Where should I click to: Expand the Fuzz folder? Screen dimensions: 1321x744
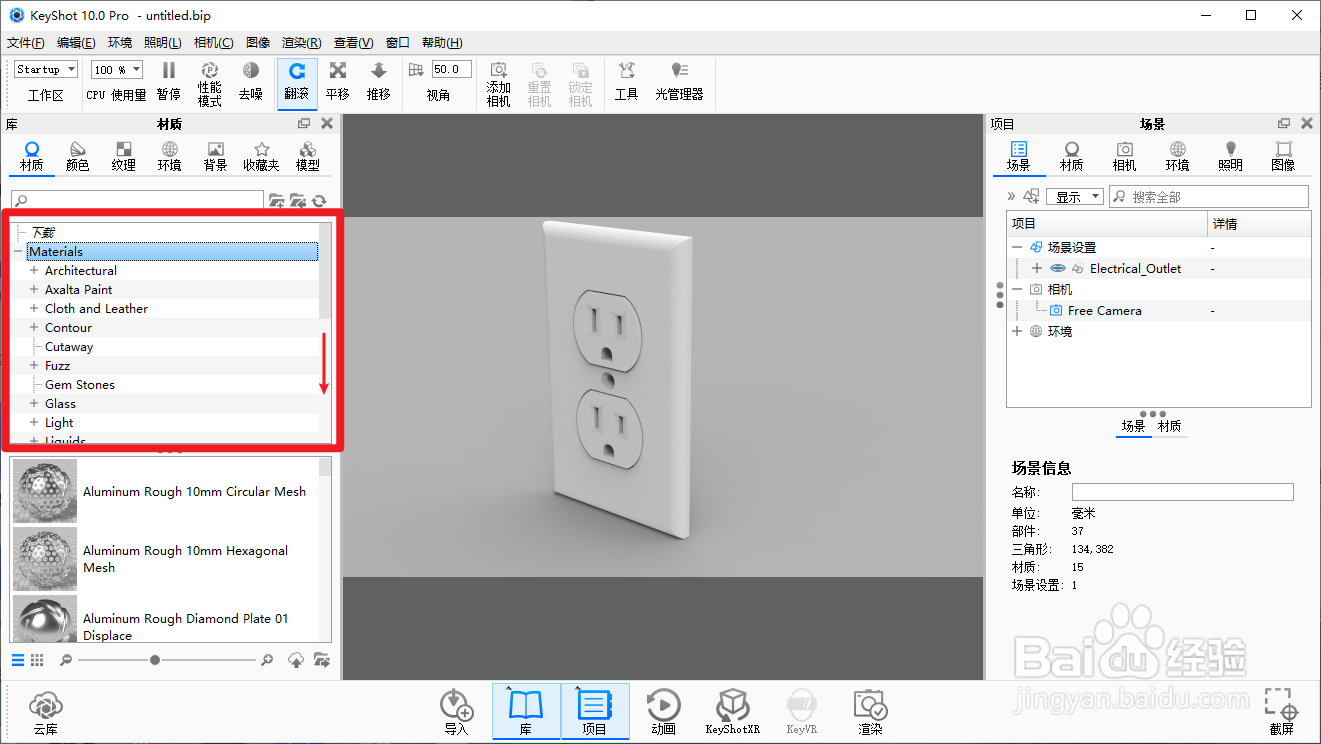pos(34,366)
